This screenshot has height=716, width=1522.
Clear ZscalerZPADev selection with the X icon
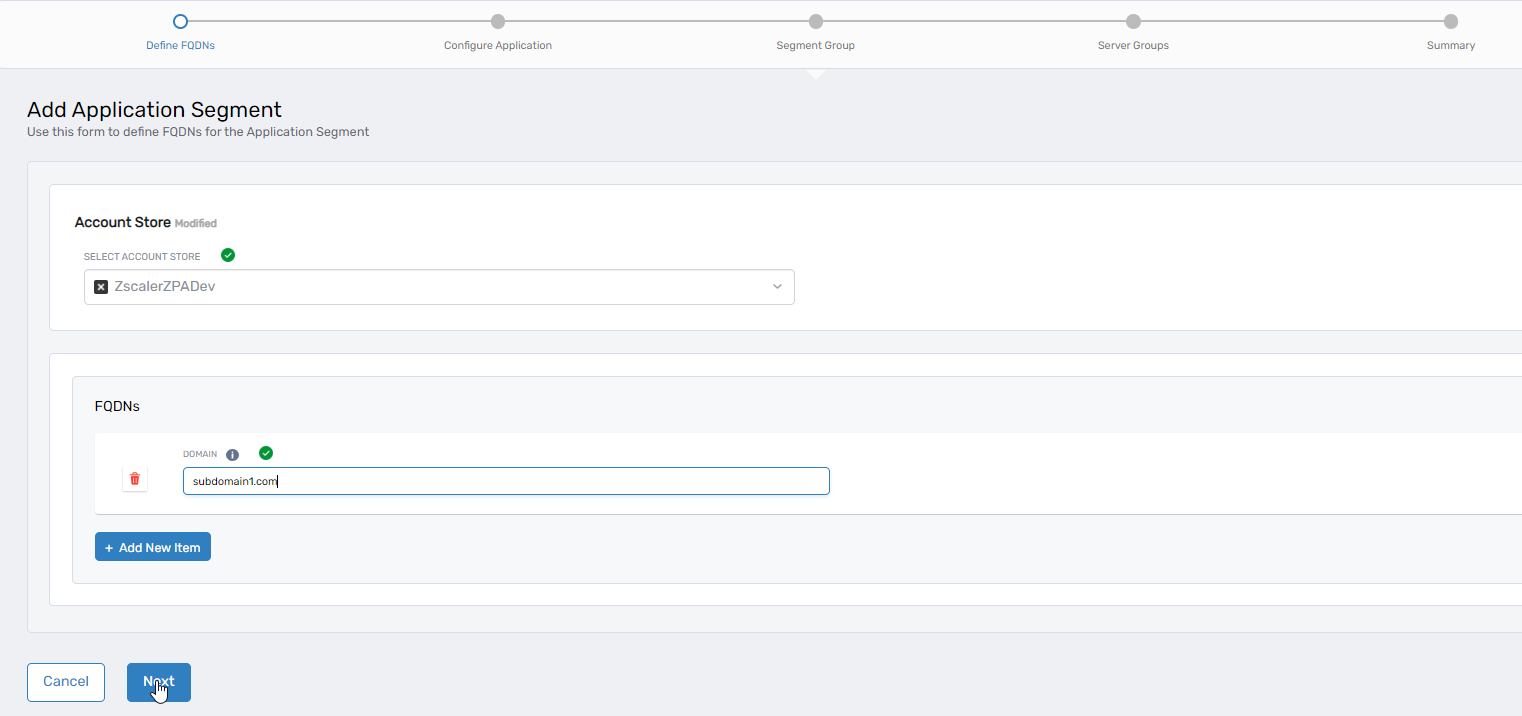(101, 287)
